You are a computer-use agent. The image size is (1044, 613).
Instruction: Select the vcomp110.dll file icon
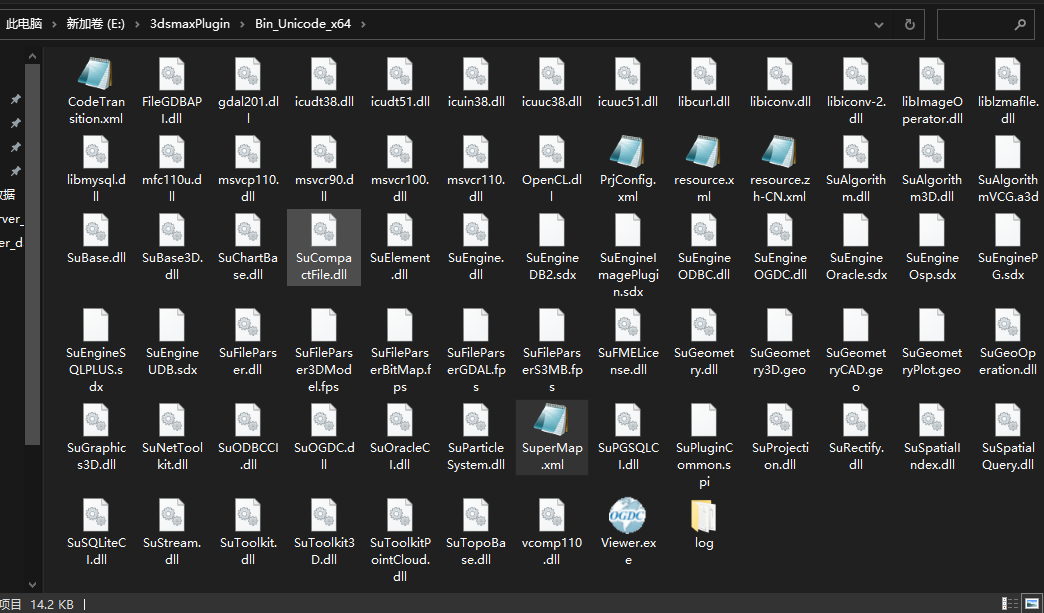tap(552, 515)
